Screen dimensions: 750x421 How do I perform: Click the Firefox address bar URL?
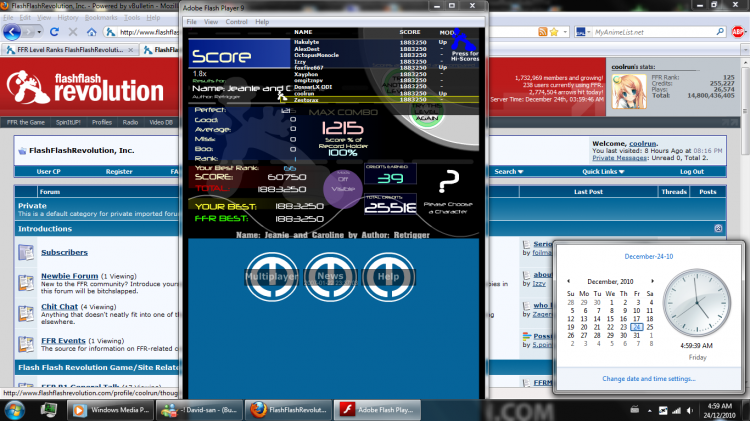click(148, 32)
